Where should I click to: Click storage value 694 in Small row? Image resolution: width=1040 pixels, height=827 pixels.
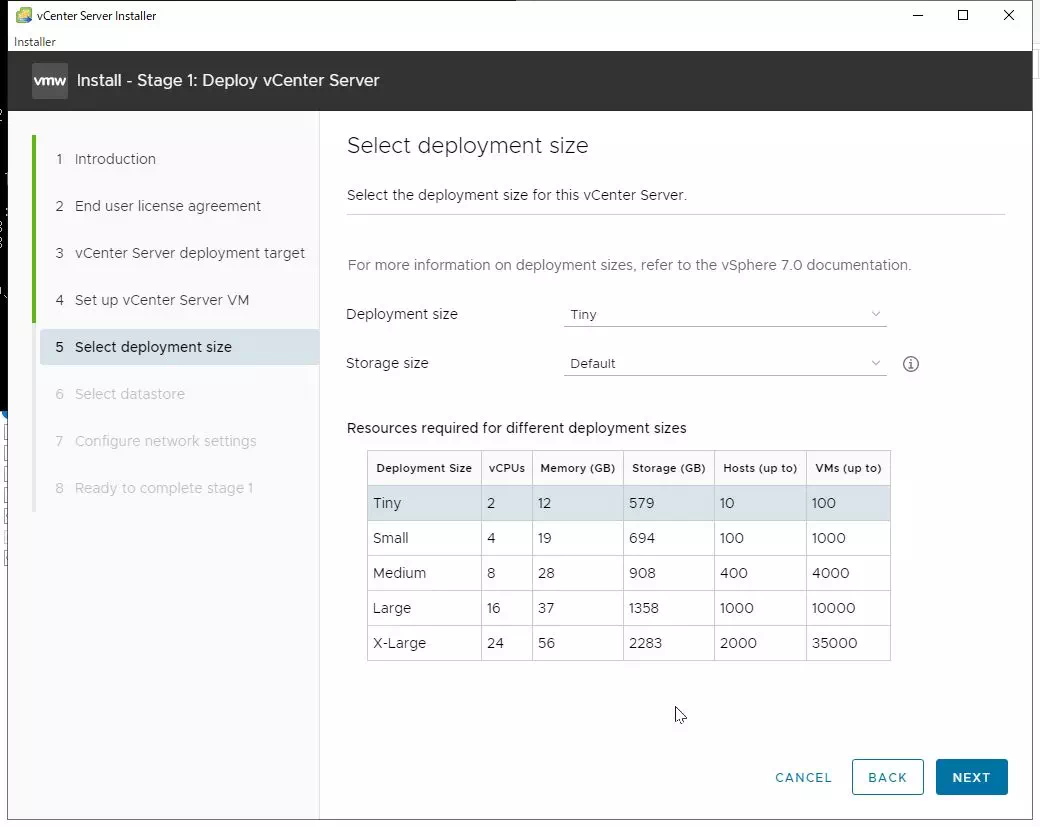coord(641,538)
